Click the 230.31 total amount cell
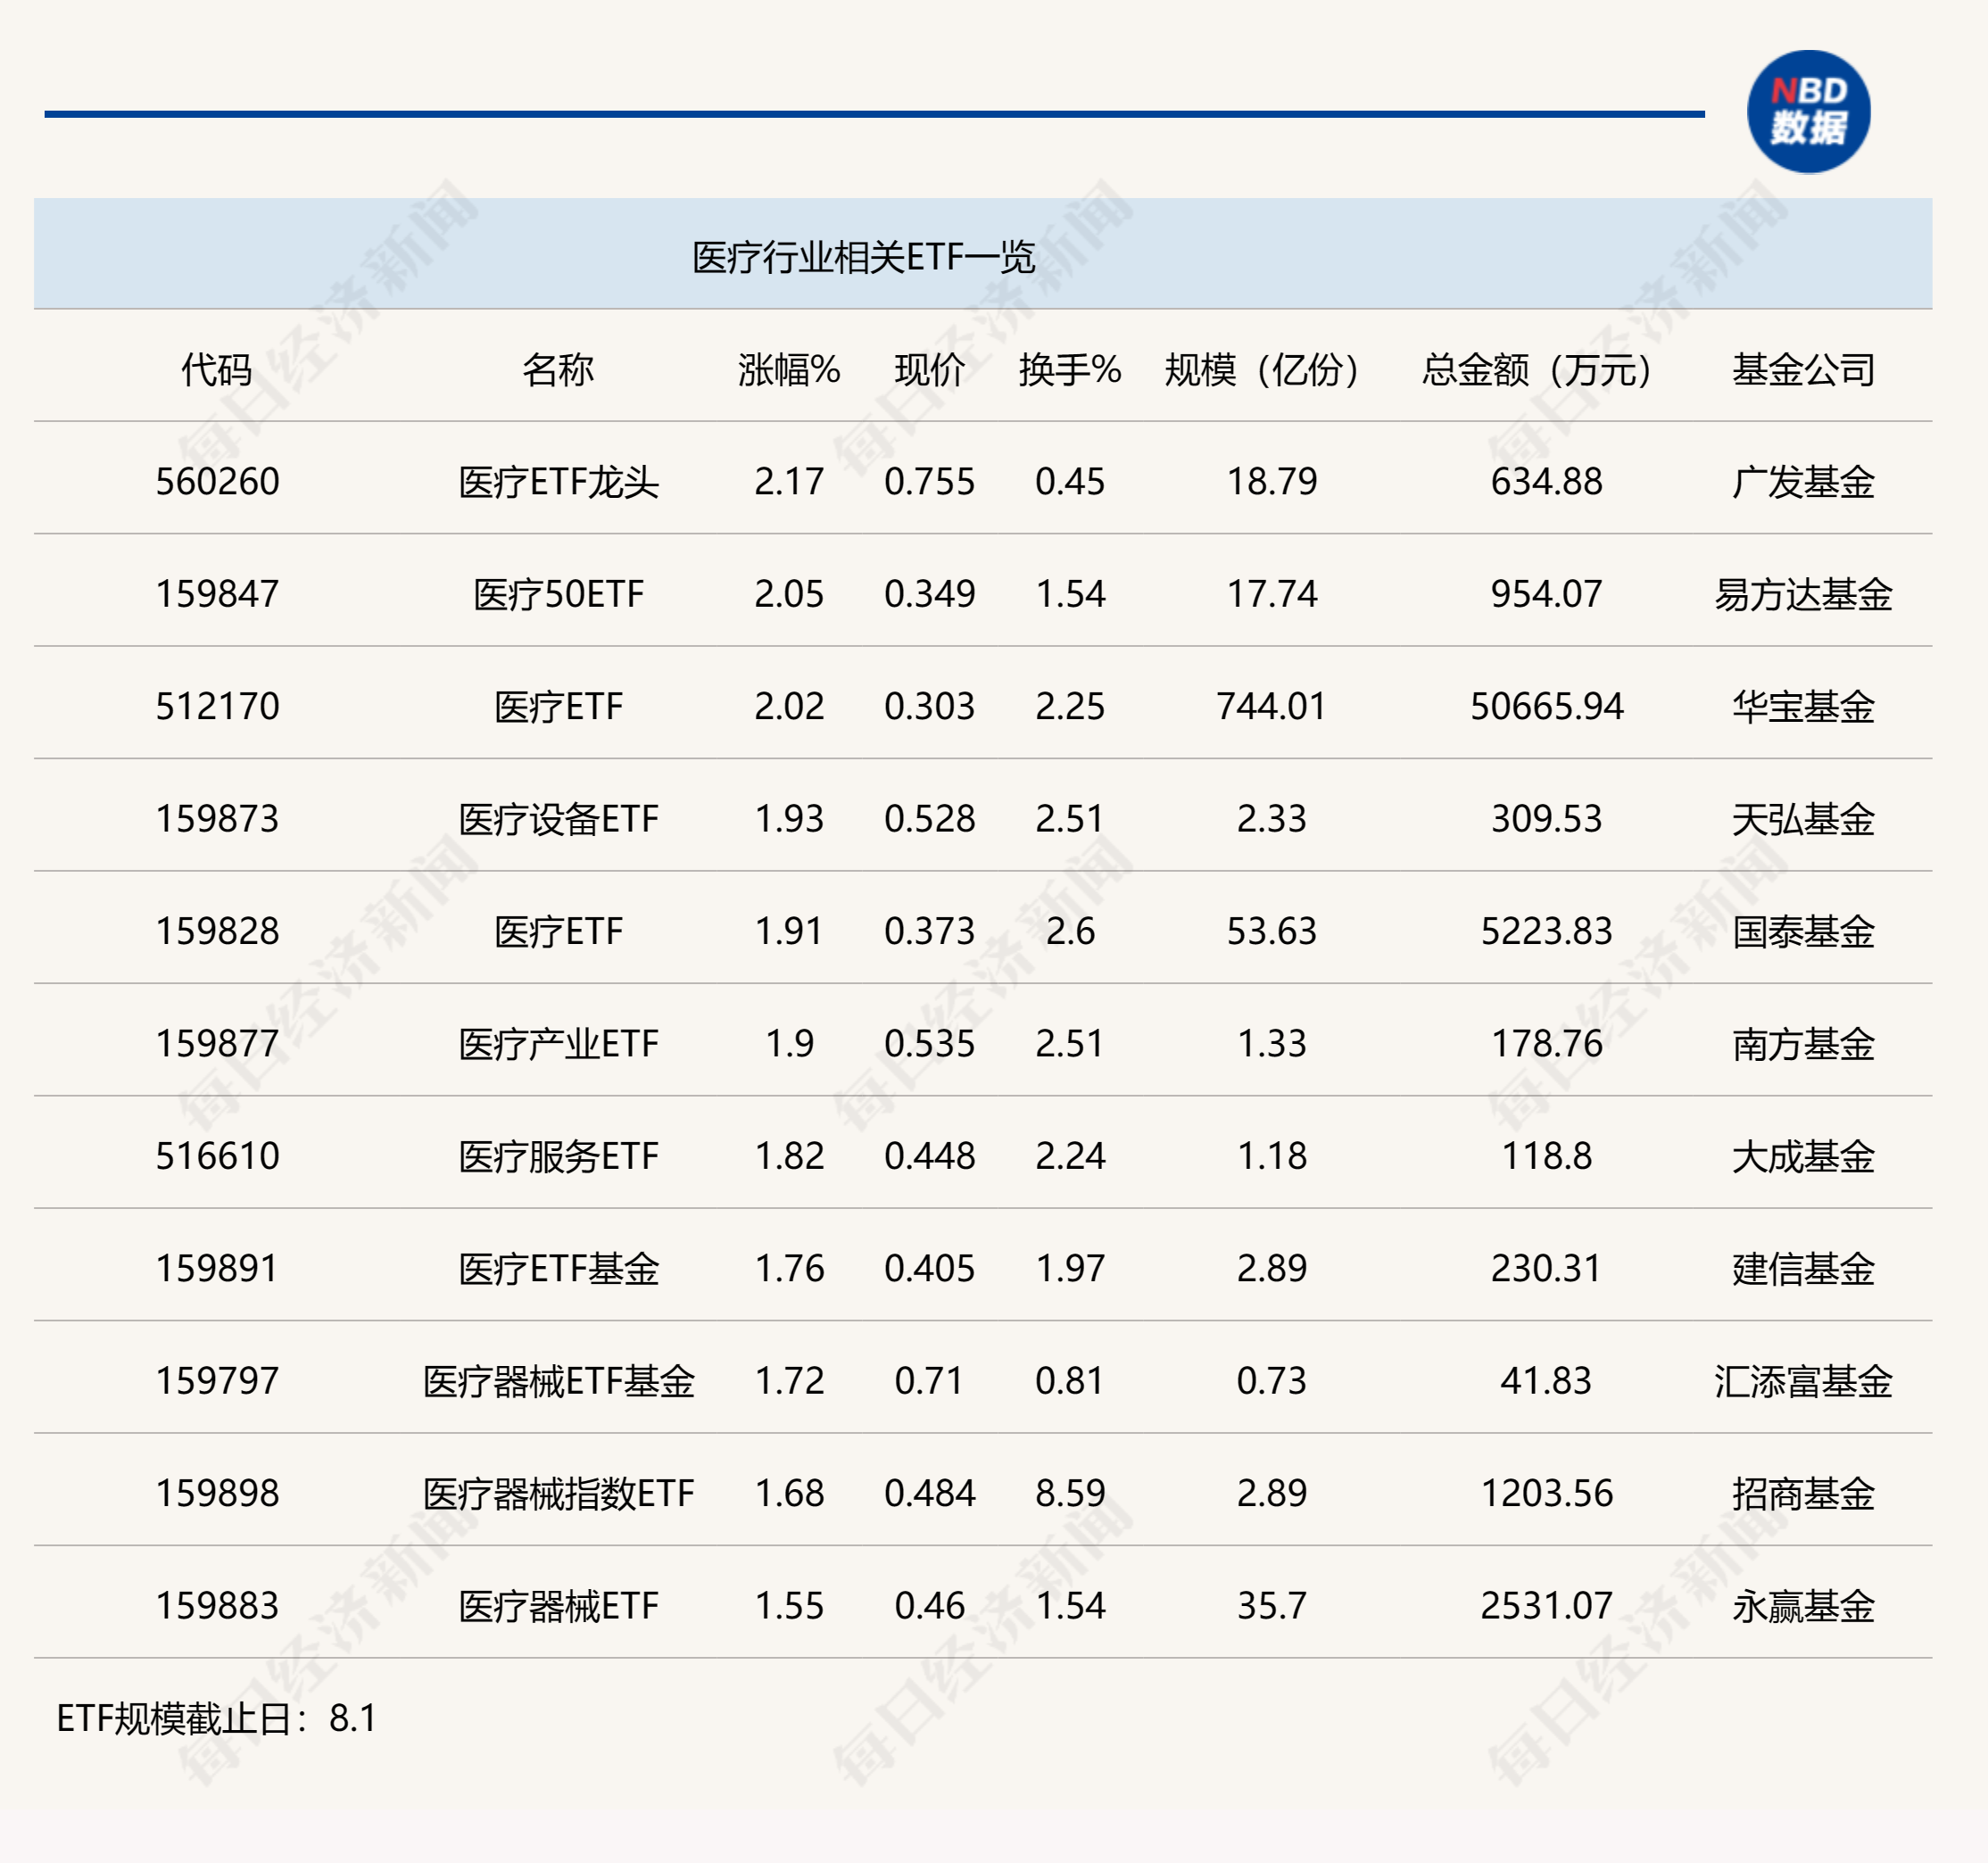Screen dimensions: 1988x1863 (x=1546, y=1269)
